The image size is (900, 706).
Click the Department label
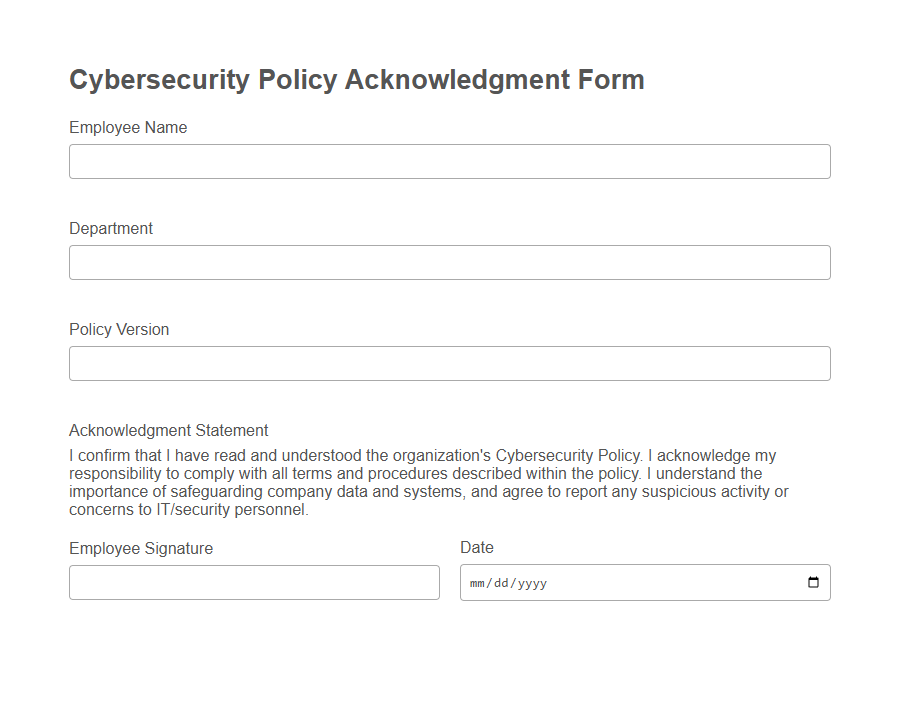click(x=111, y=228)
